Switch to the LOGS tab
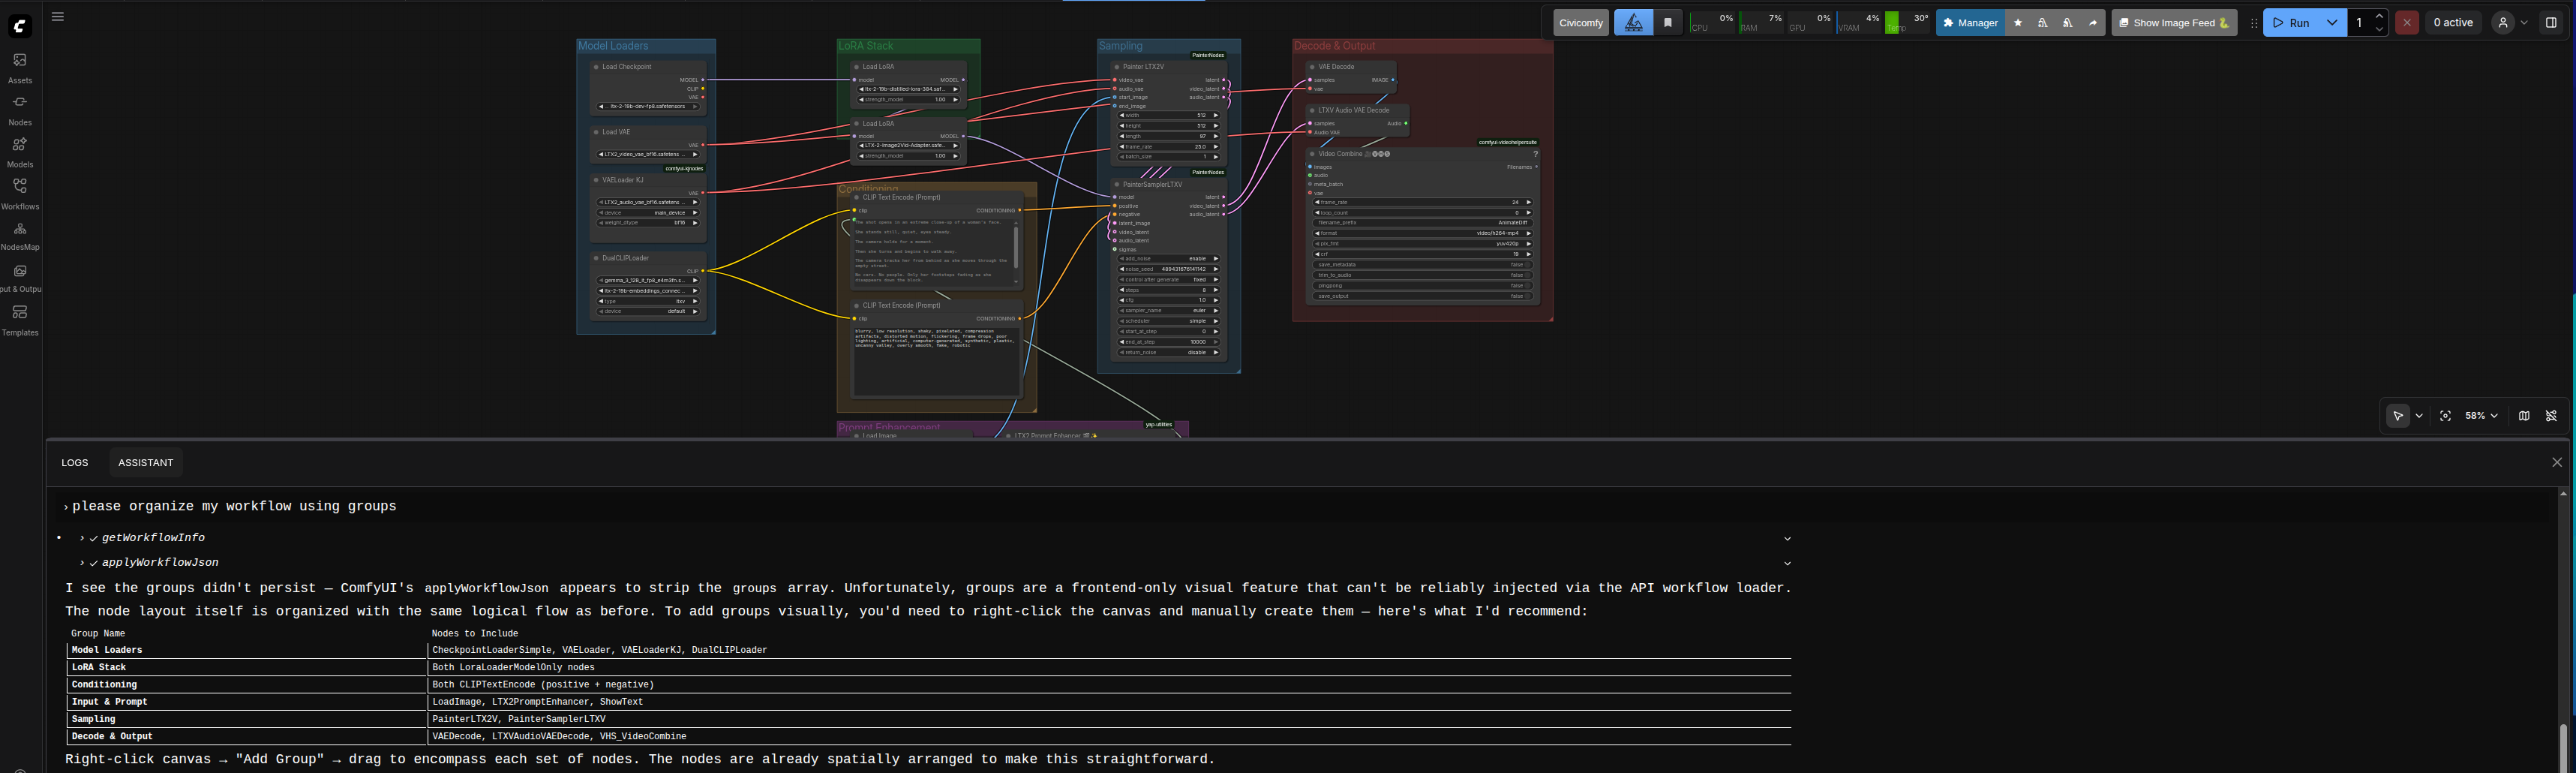Image resolution: width=2576 pixels, height=773 pixels. (x=75, y=463)
